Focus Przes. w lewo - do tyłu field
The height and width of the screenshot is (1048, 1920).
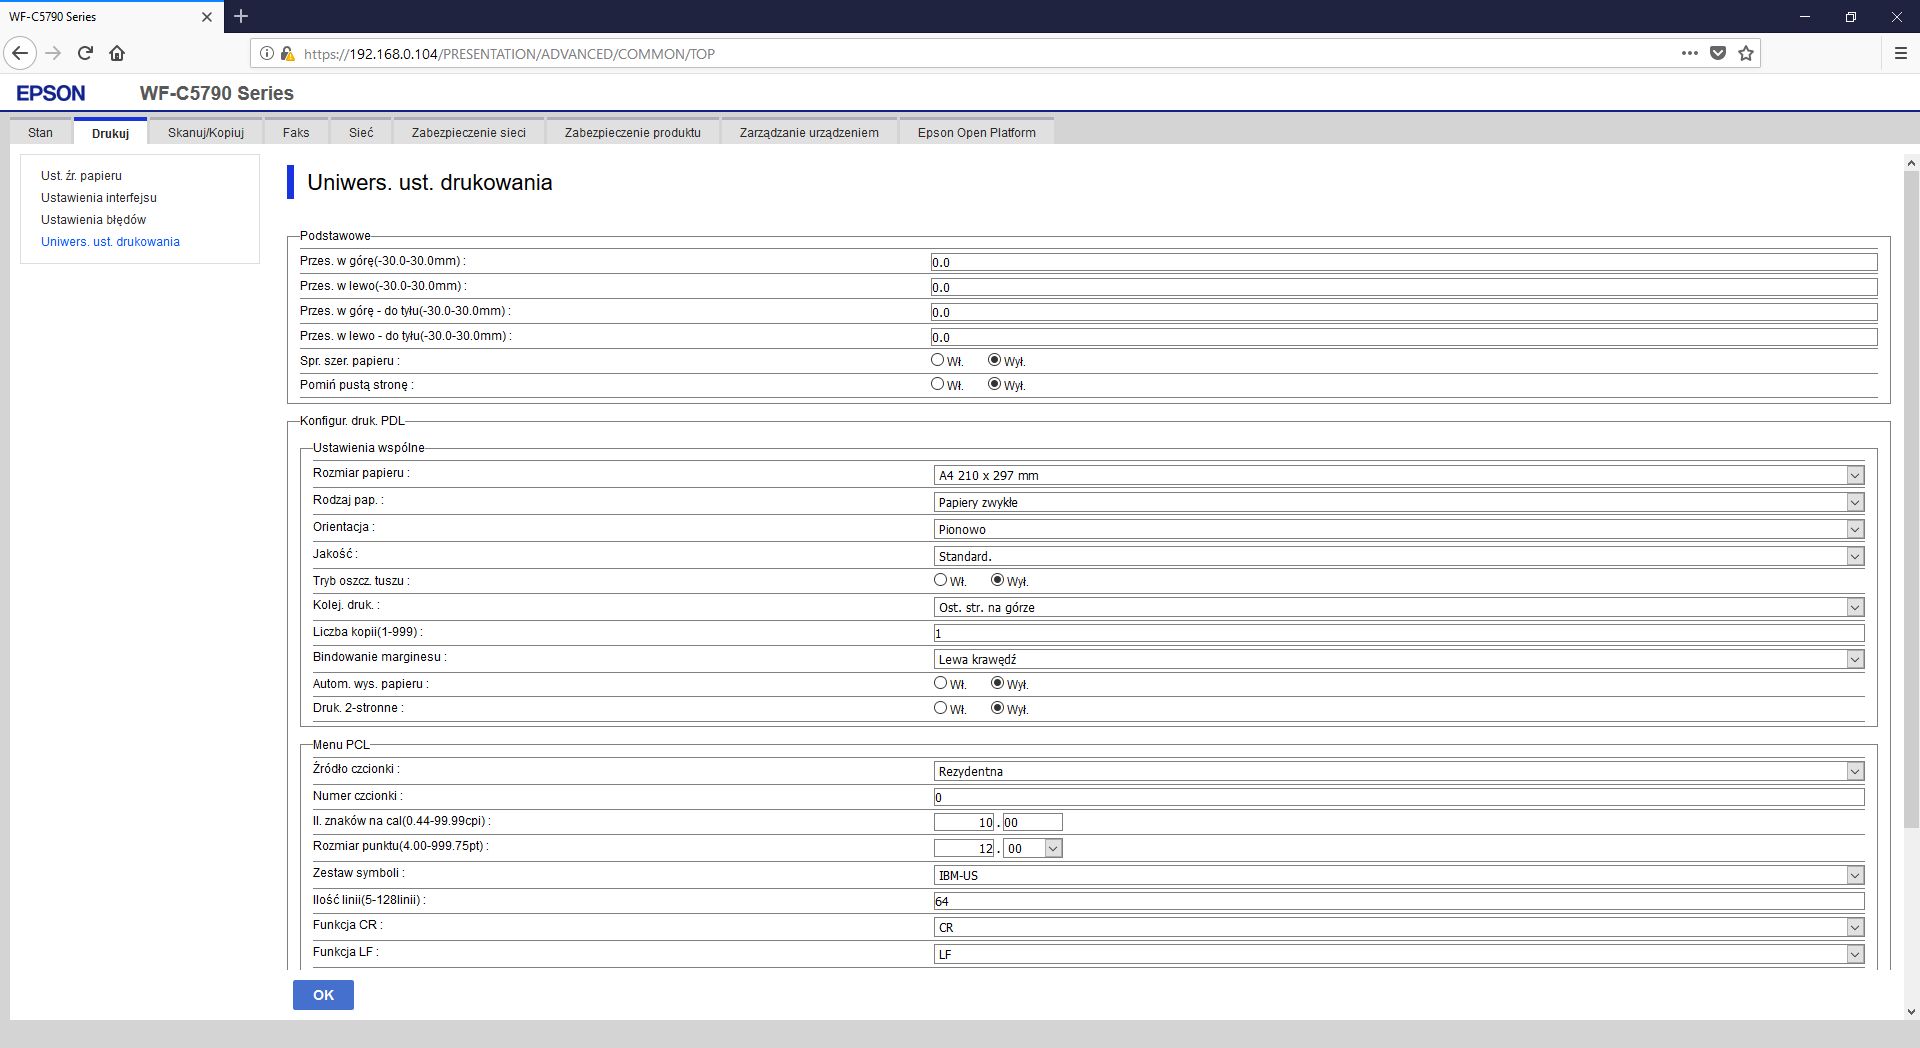(1404, 337)
